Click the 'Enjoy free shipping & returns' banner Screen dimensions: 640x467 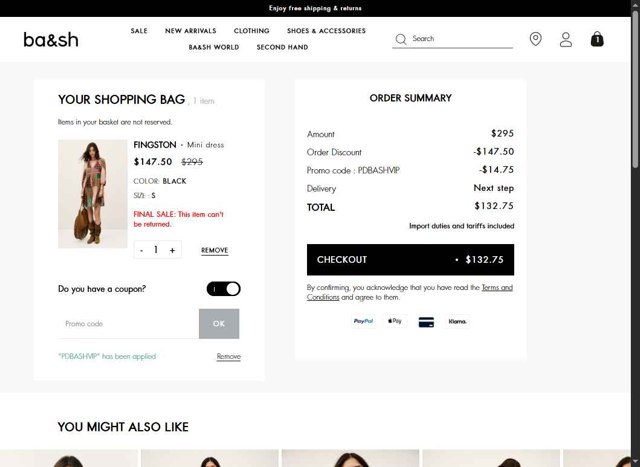[x=315, y=8]
